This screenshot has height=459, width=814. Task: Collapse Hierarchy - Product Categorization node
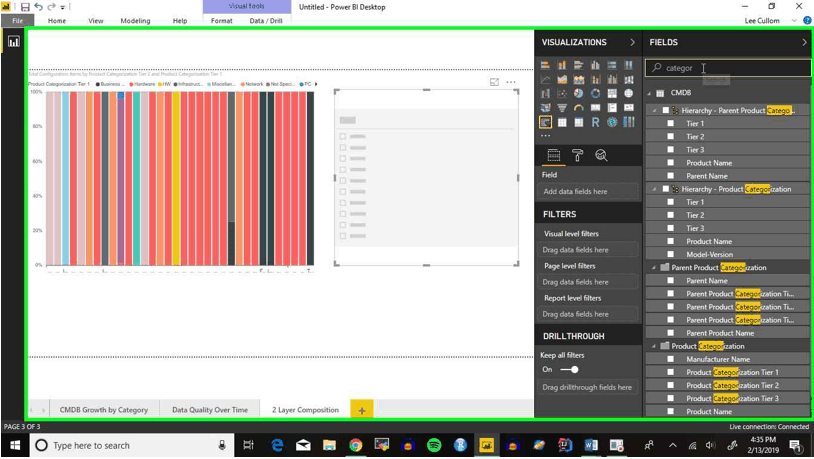click(x=654, y=189)
